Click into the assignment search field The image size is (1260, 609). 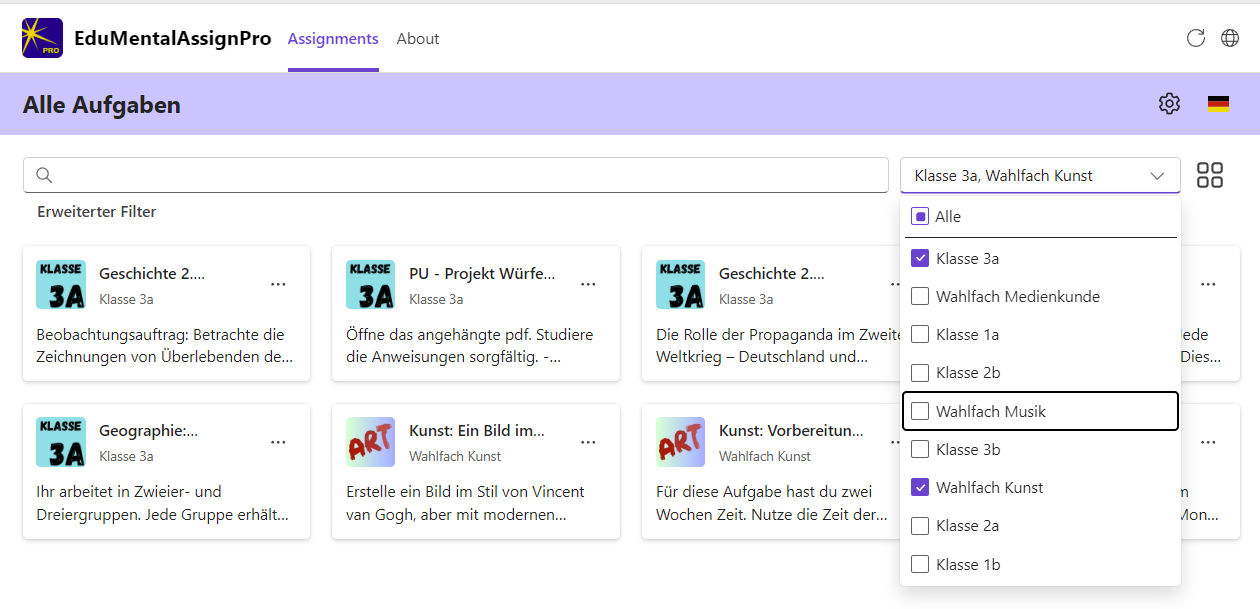coord(470,176)
